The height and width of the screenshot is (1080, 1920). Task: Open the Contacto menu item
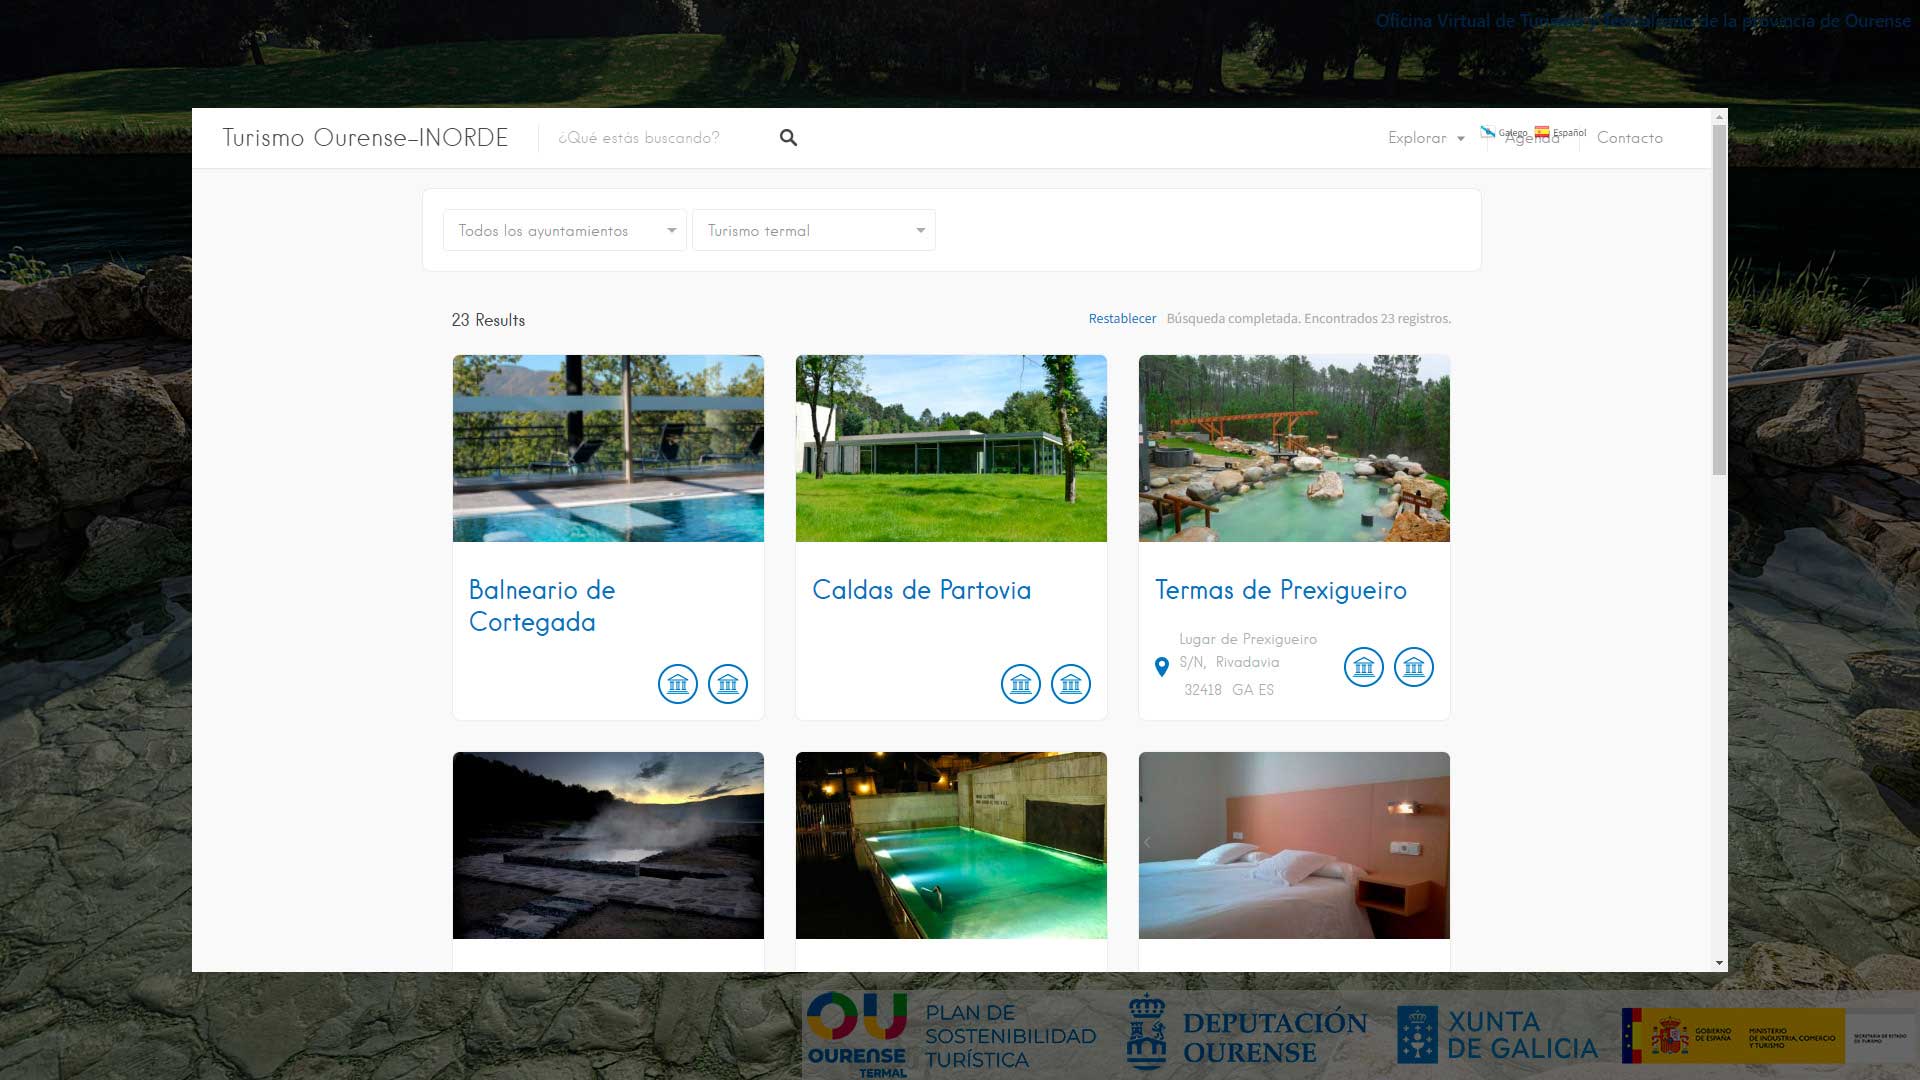[x=1629, y=138]
